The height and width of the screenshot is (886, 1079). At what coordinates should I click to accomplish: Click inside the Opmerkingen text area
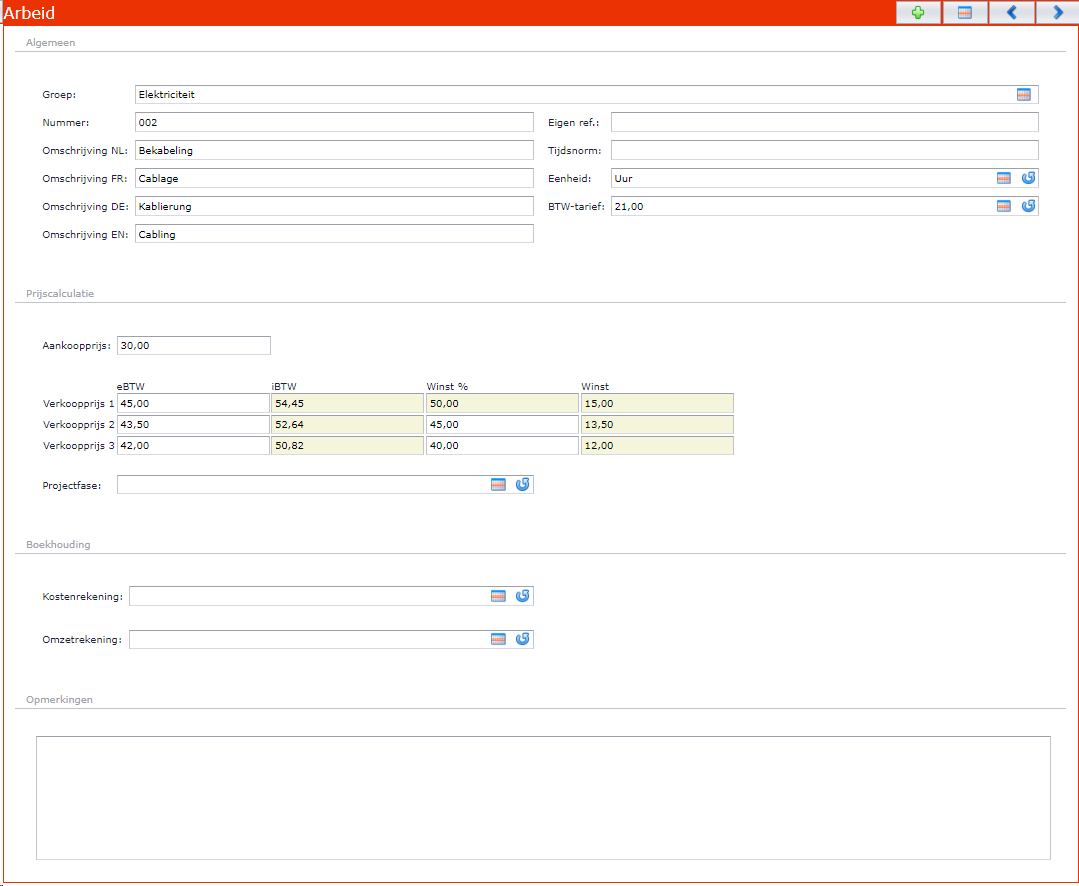click(x=543, y=798)
